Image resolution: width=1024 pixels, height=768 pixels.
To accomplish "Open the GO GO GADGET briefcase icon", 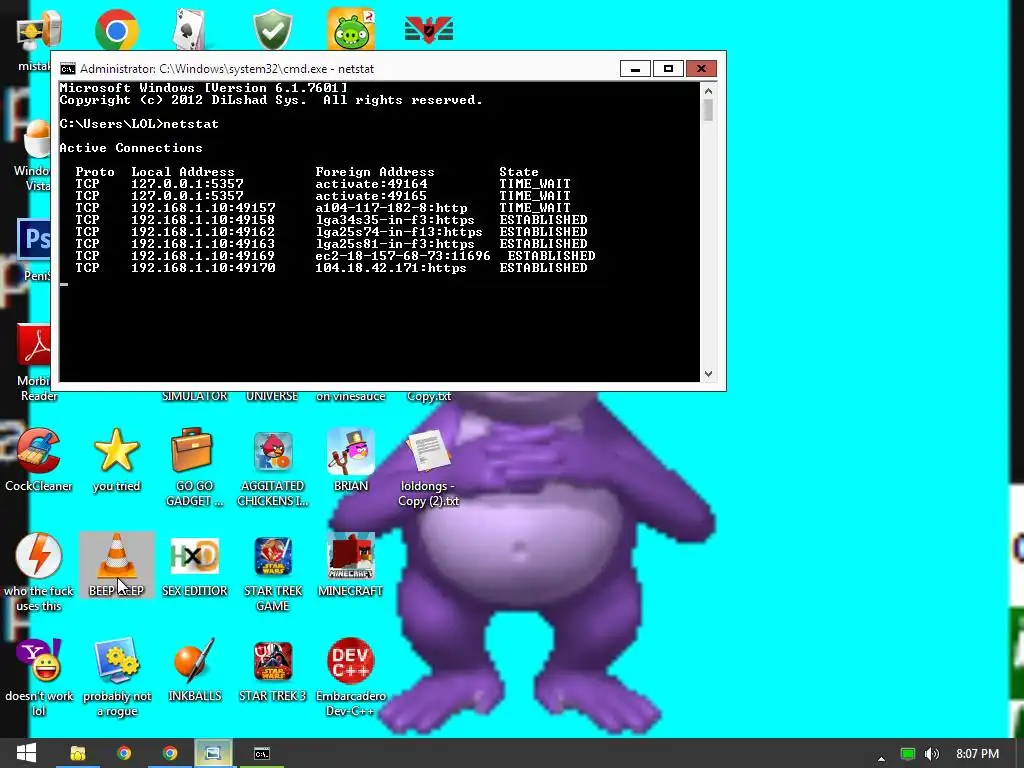I will (x=194, y=466).
